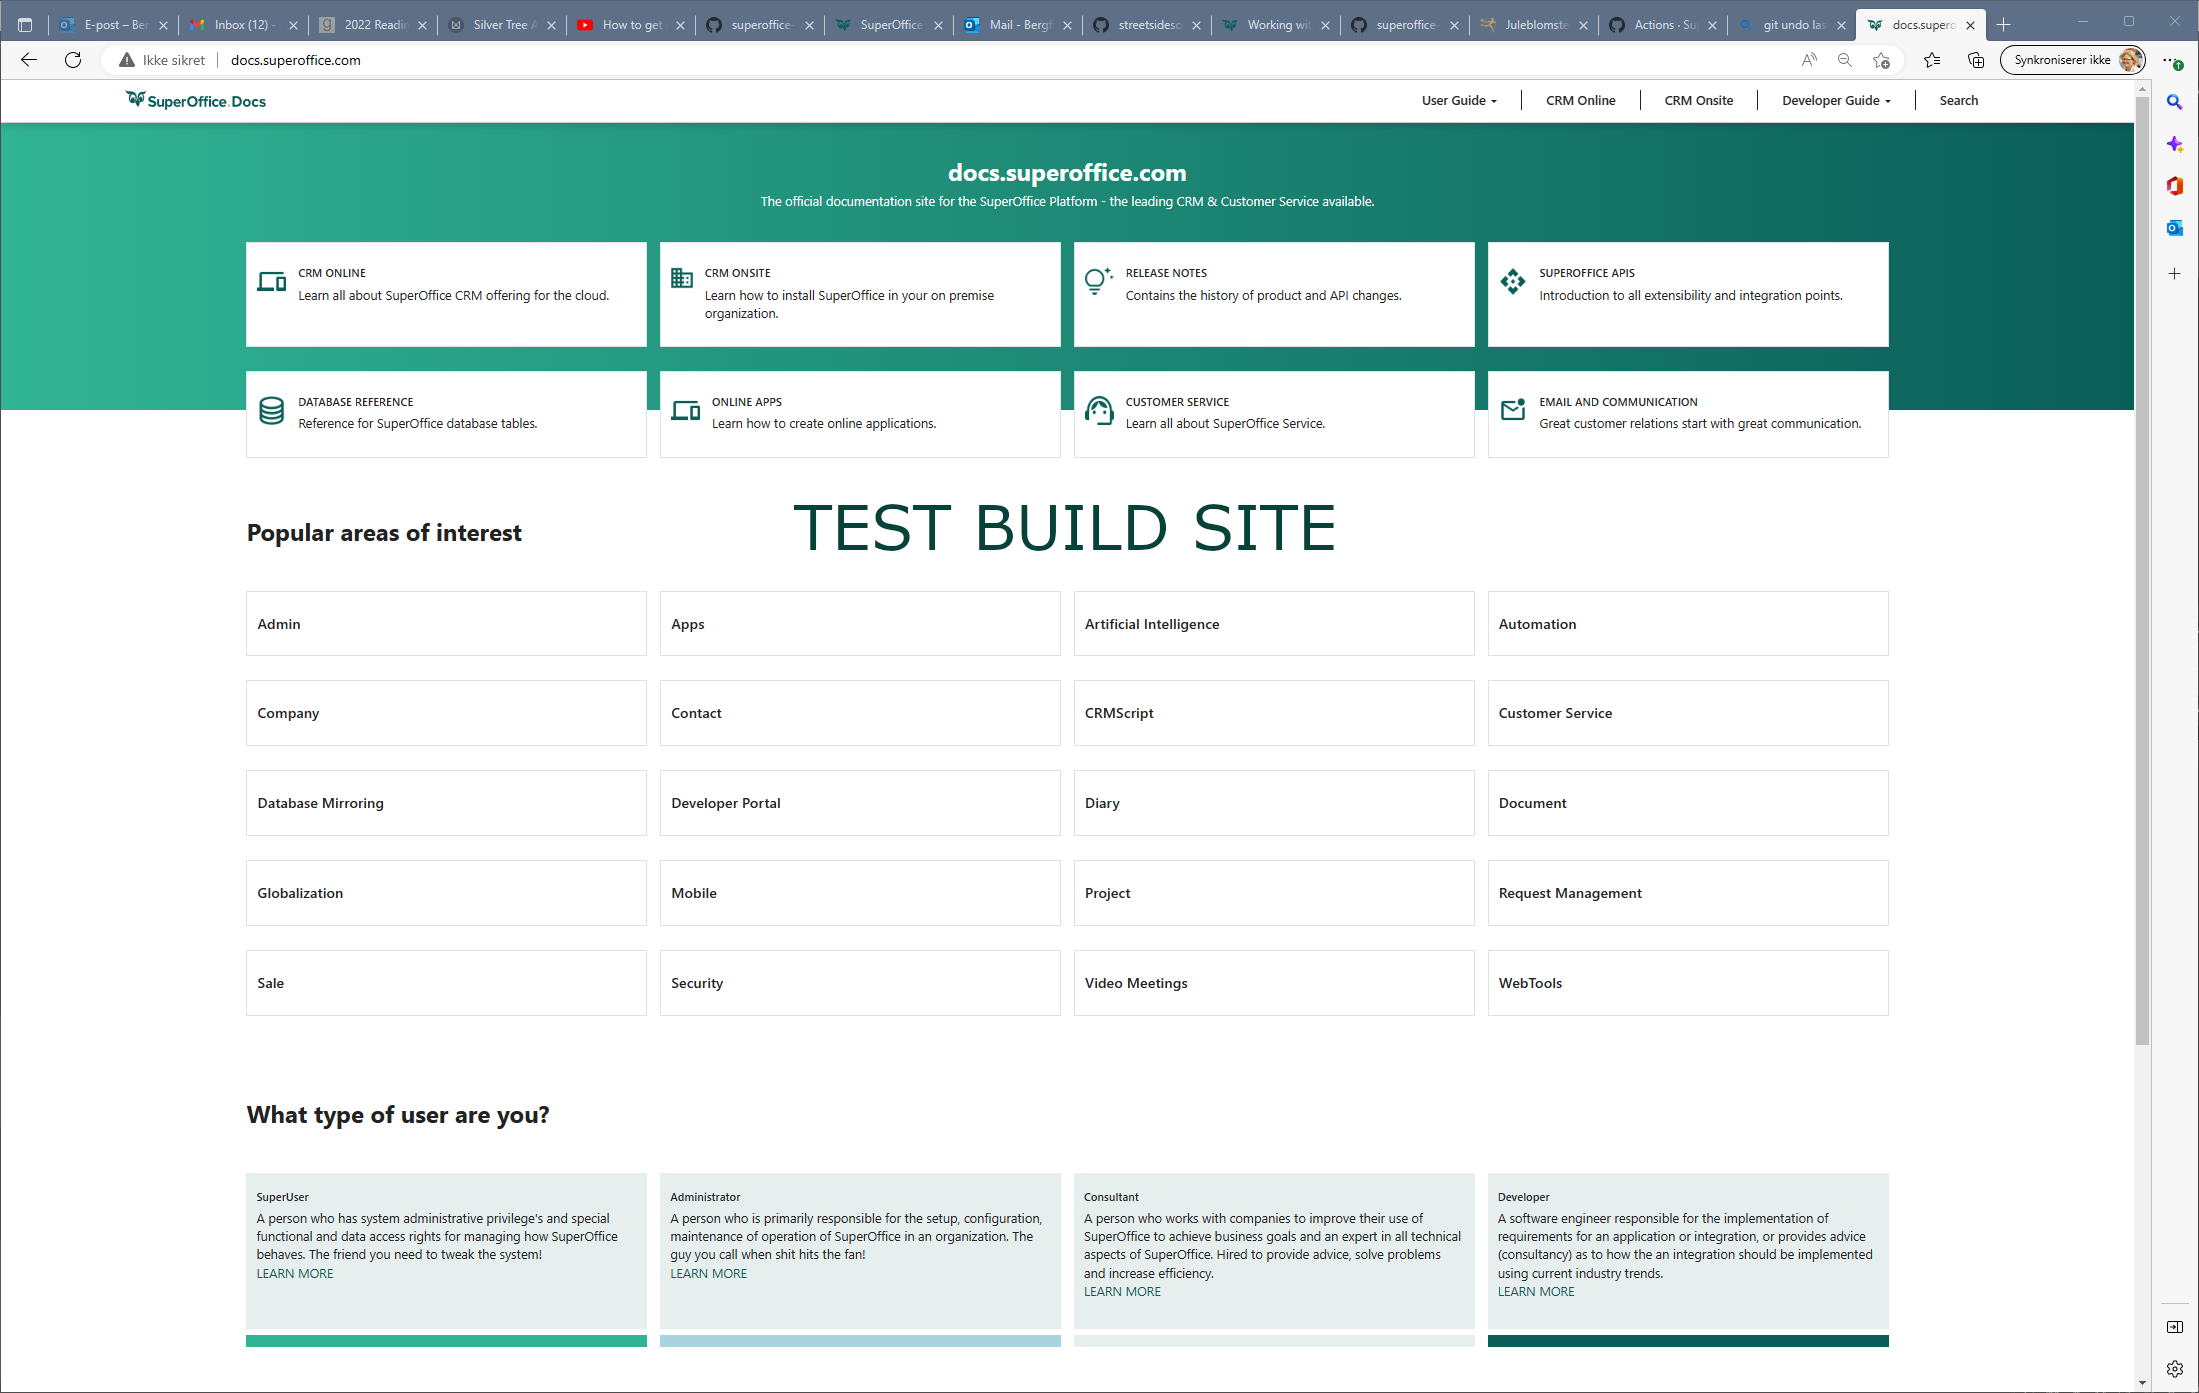Open the CRMScript area tile
Viewport: 2199px width, 1393px height.
(1274, 713)
